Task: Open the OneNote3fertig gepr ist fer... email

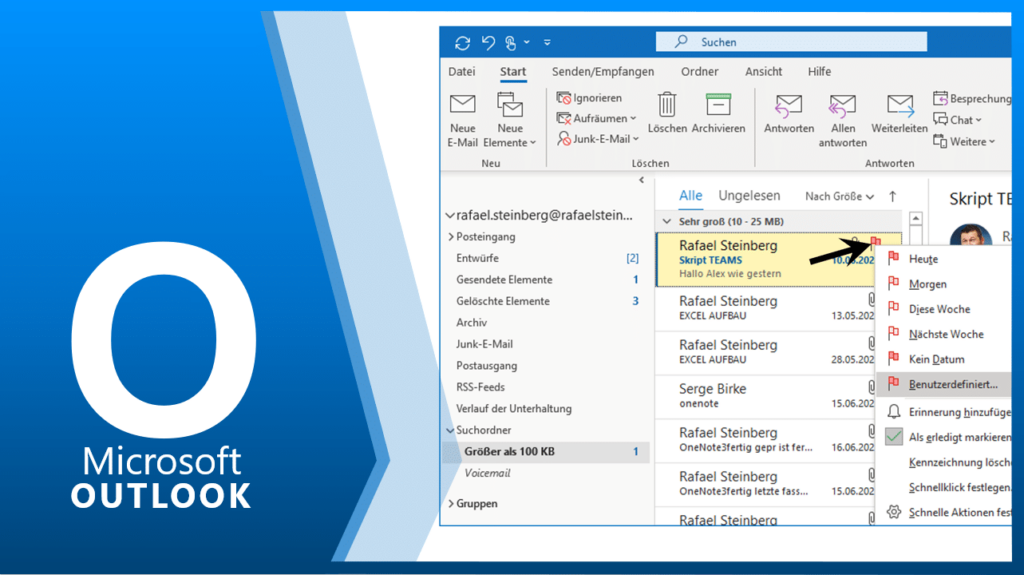Action: tap(765, 440)
